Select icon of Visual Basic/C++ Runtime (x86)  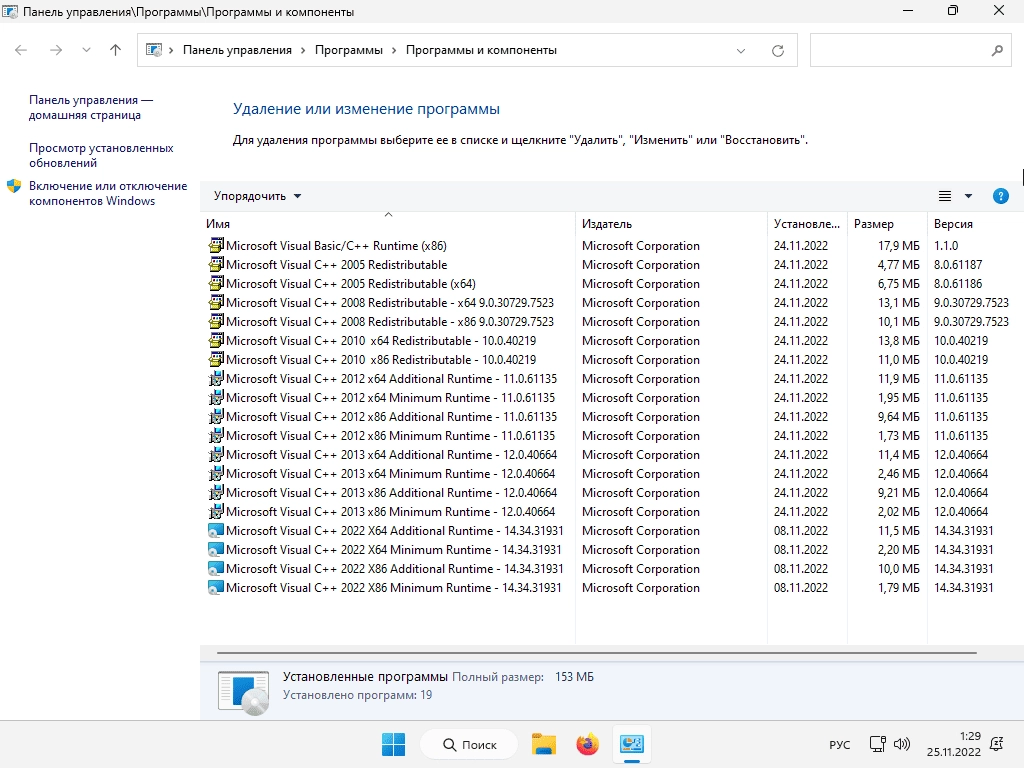216,246
